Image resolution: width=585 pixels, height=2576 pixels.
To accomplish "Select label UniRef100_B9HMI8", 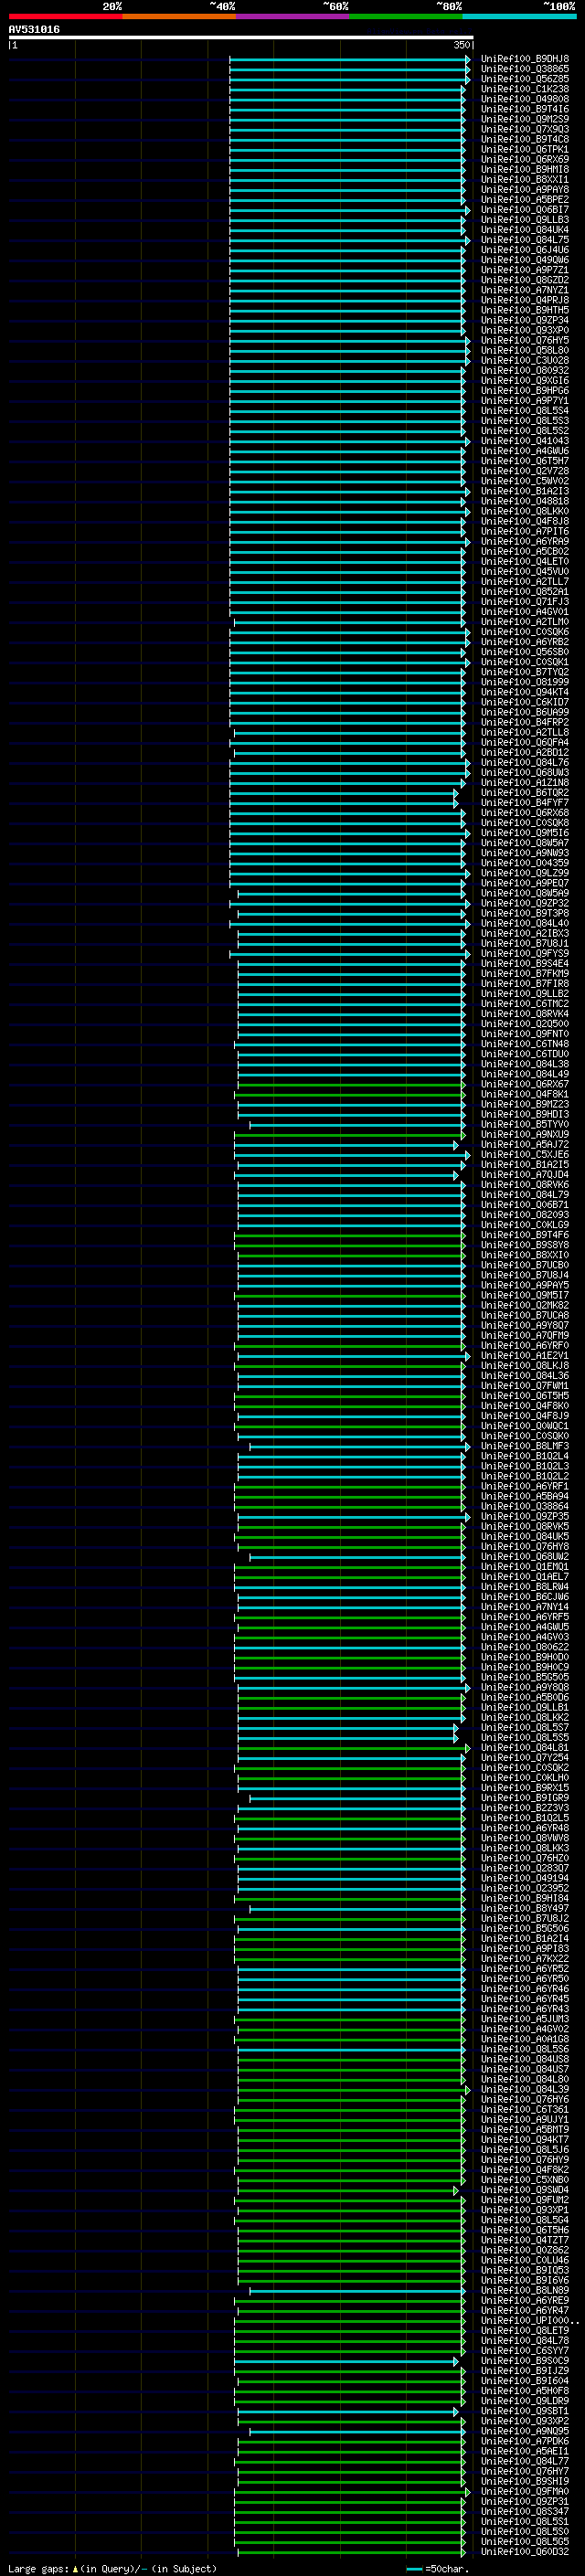I will pos(525,169).
